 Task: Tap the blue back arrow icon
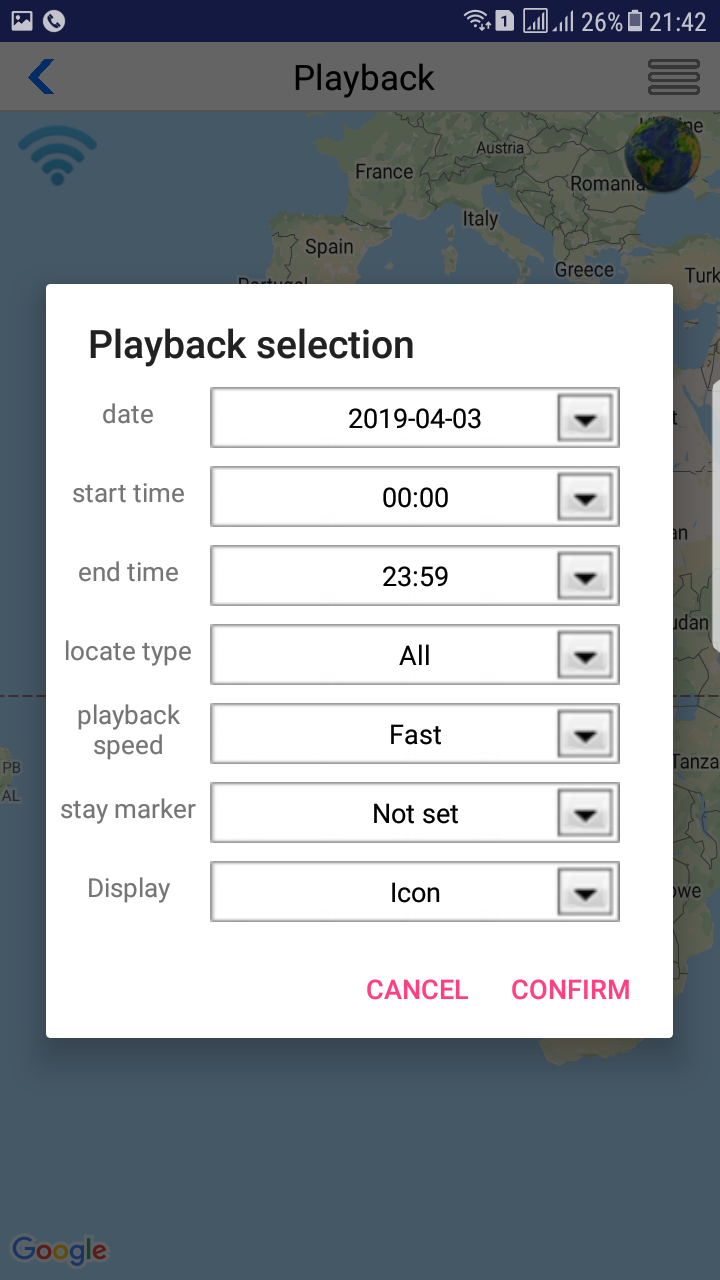point(42,77)
